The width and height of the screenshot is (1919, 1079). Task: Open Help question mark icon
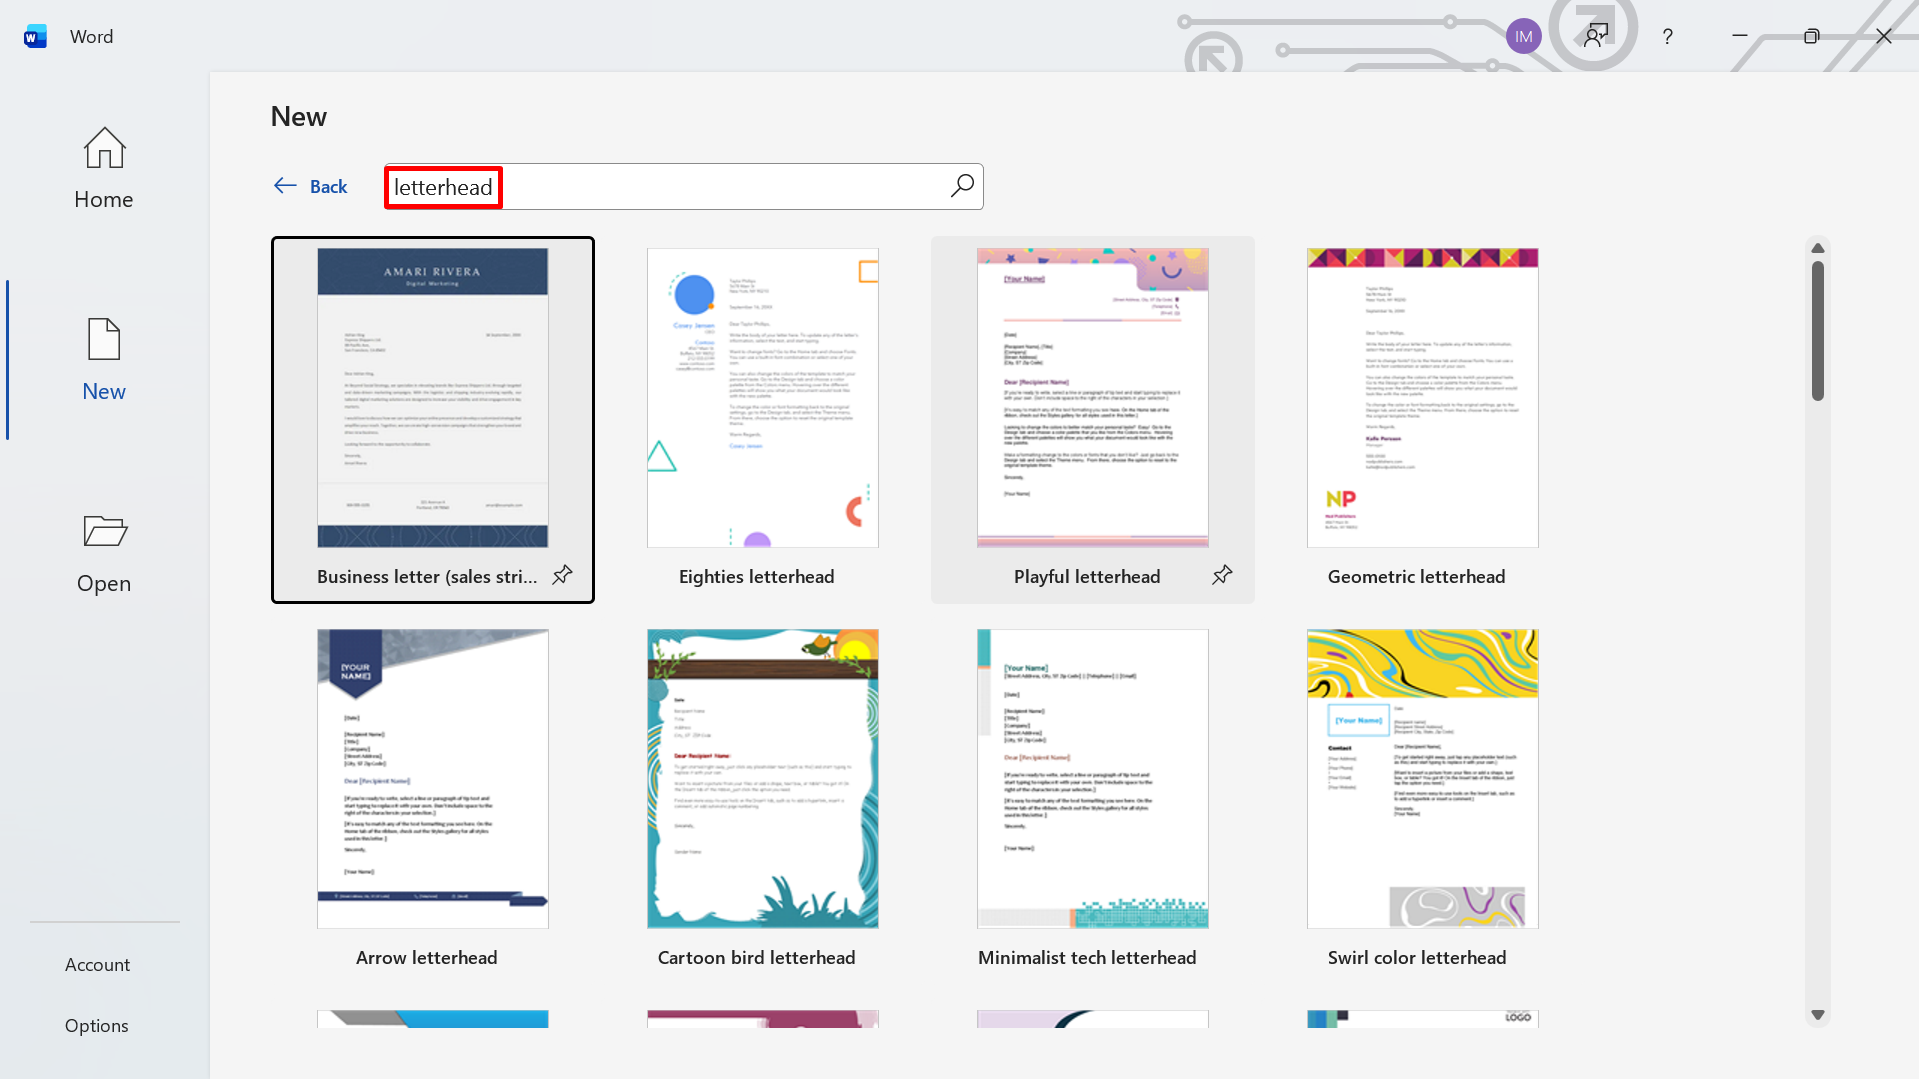tap(1667, 37)
